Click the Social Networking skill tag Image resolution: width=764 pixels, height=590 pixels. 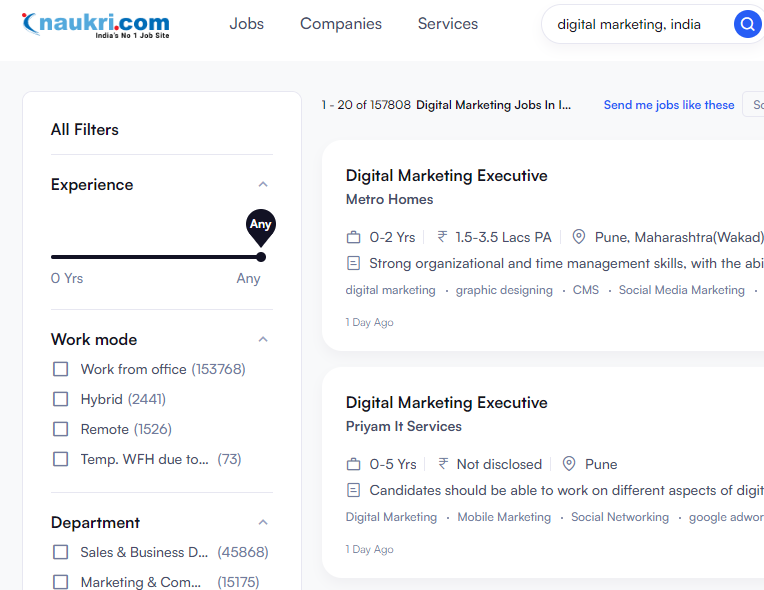620,517
